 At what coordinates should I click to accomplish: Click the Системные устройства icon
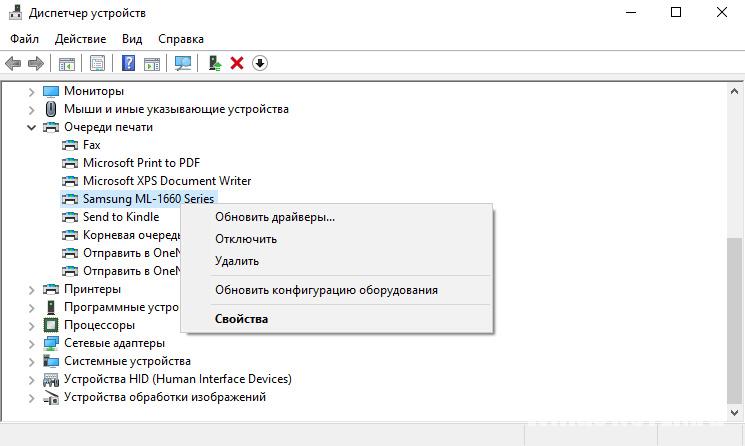[51, 361]
